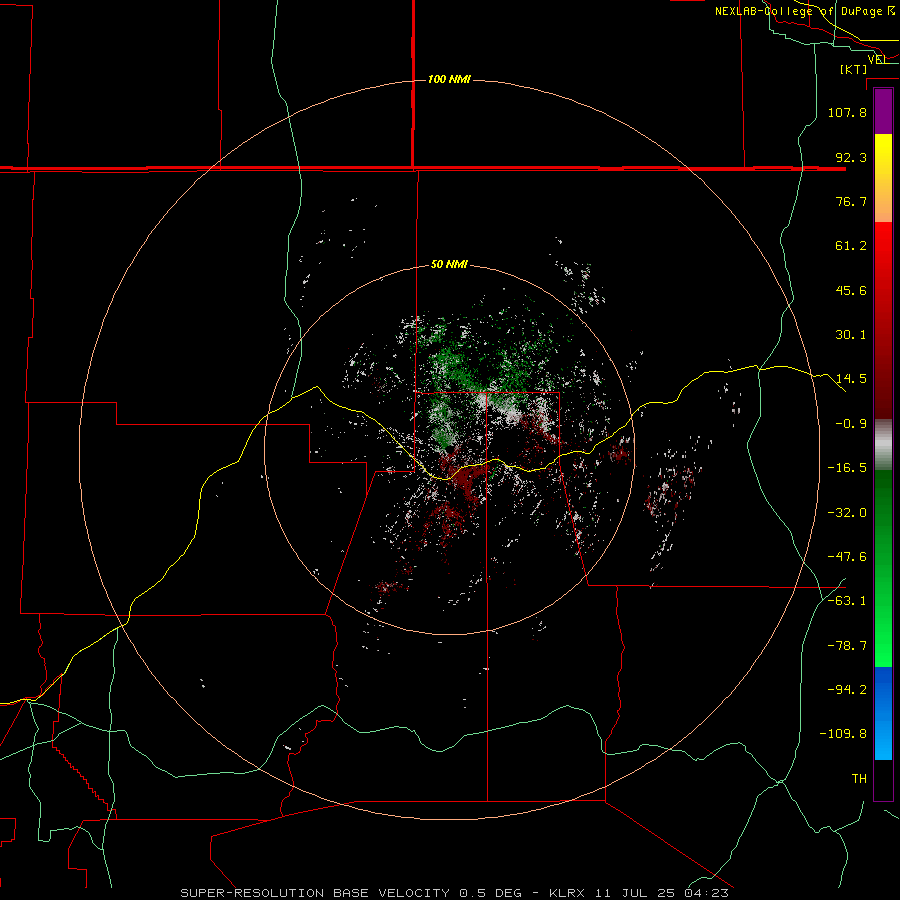Click the 30.1 scale value
This screenshot has width=900, height=900.
pyautogui.click(x=851, y=335)
